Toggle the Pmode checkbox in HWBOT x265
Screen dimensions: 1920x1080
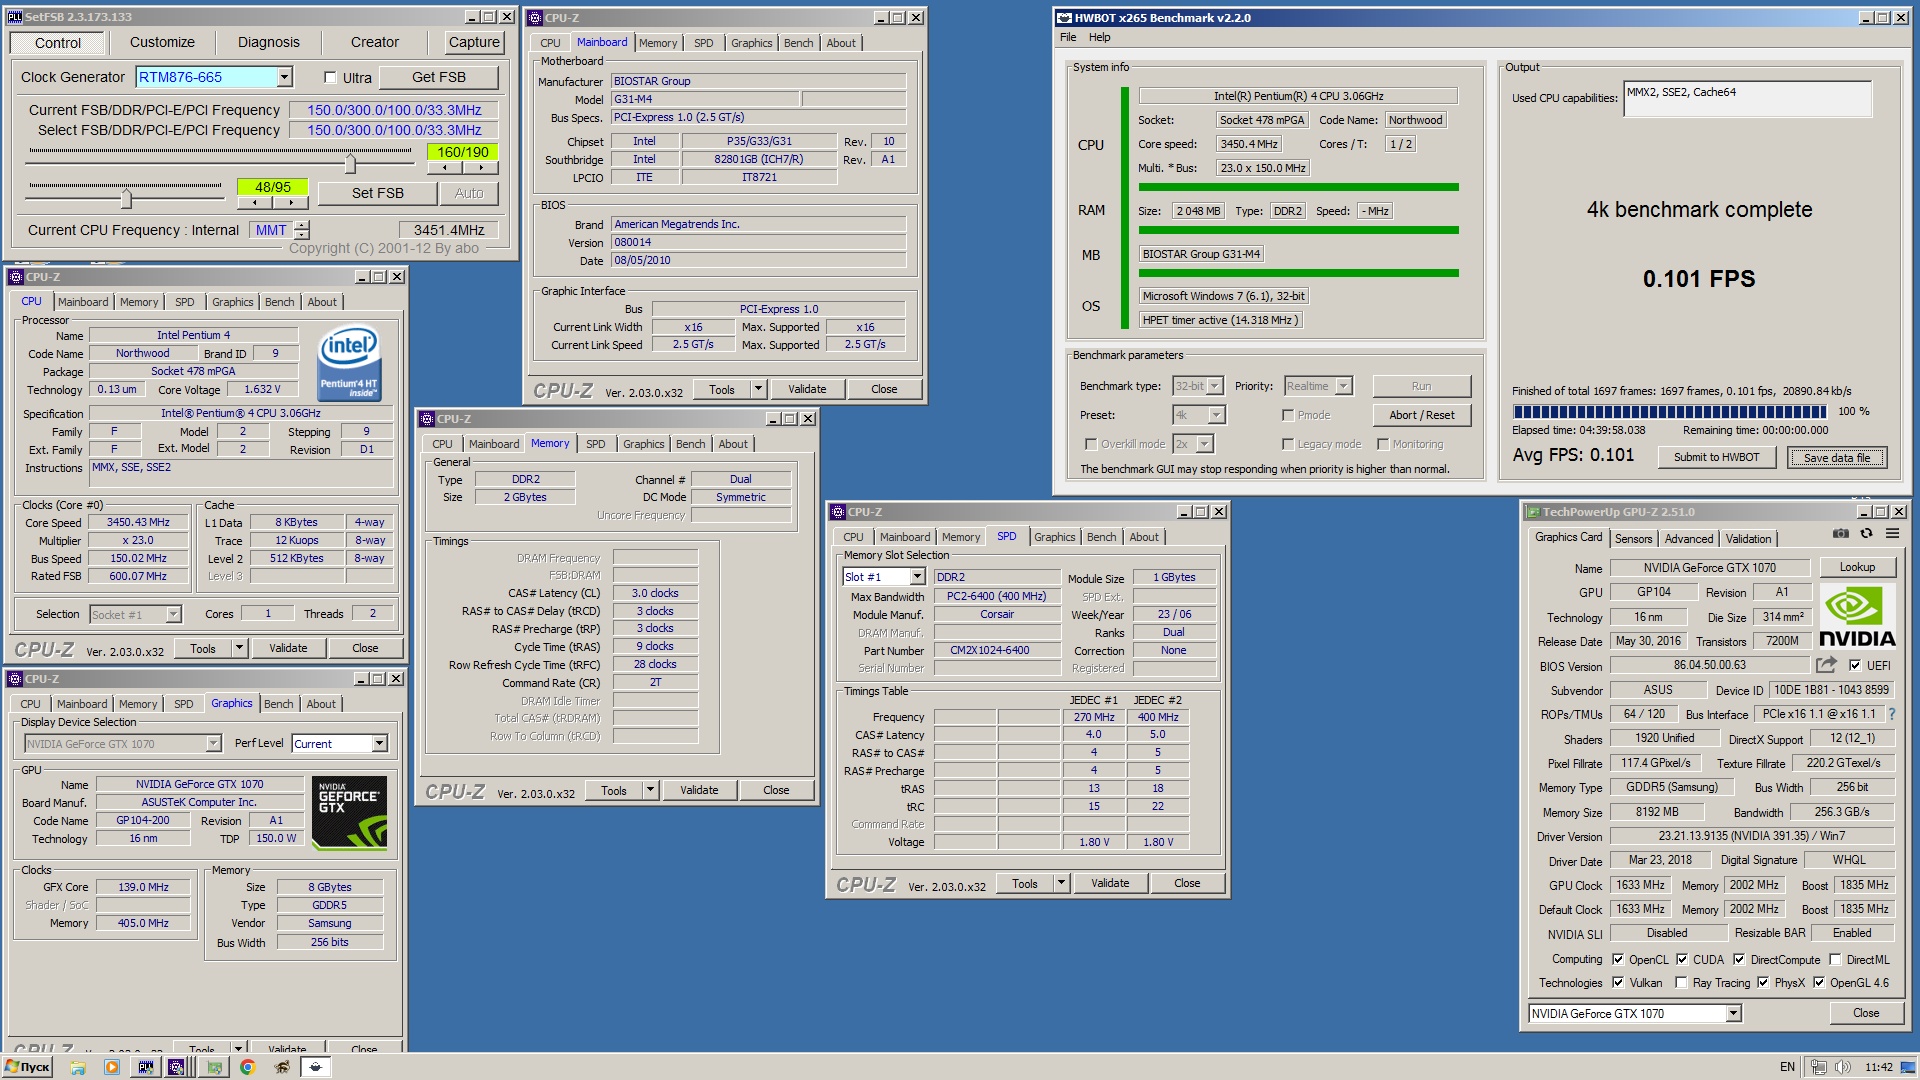tap(1288, 415)
